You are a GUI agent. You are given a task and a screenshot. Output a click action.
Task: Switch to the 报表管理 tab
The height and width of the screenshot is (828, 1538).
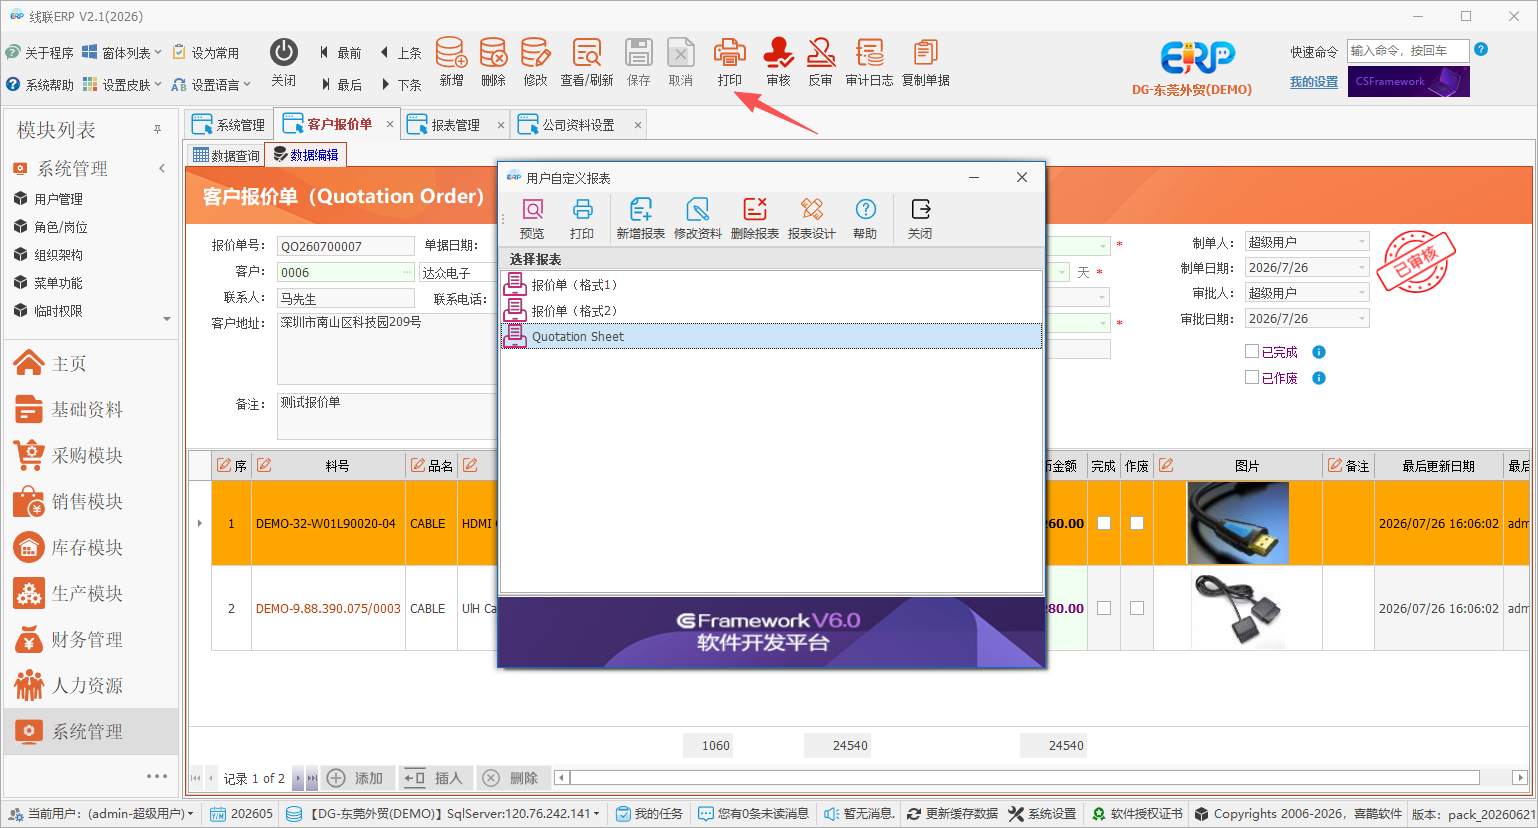click(x=455, y=125)
